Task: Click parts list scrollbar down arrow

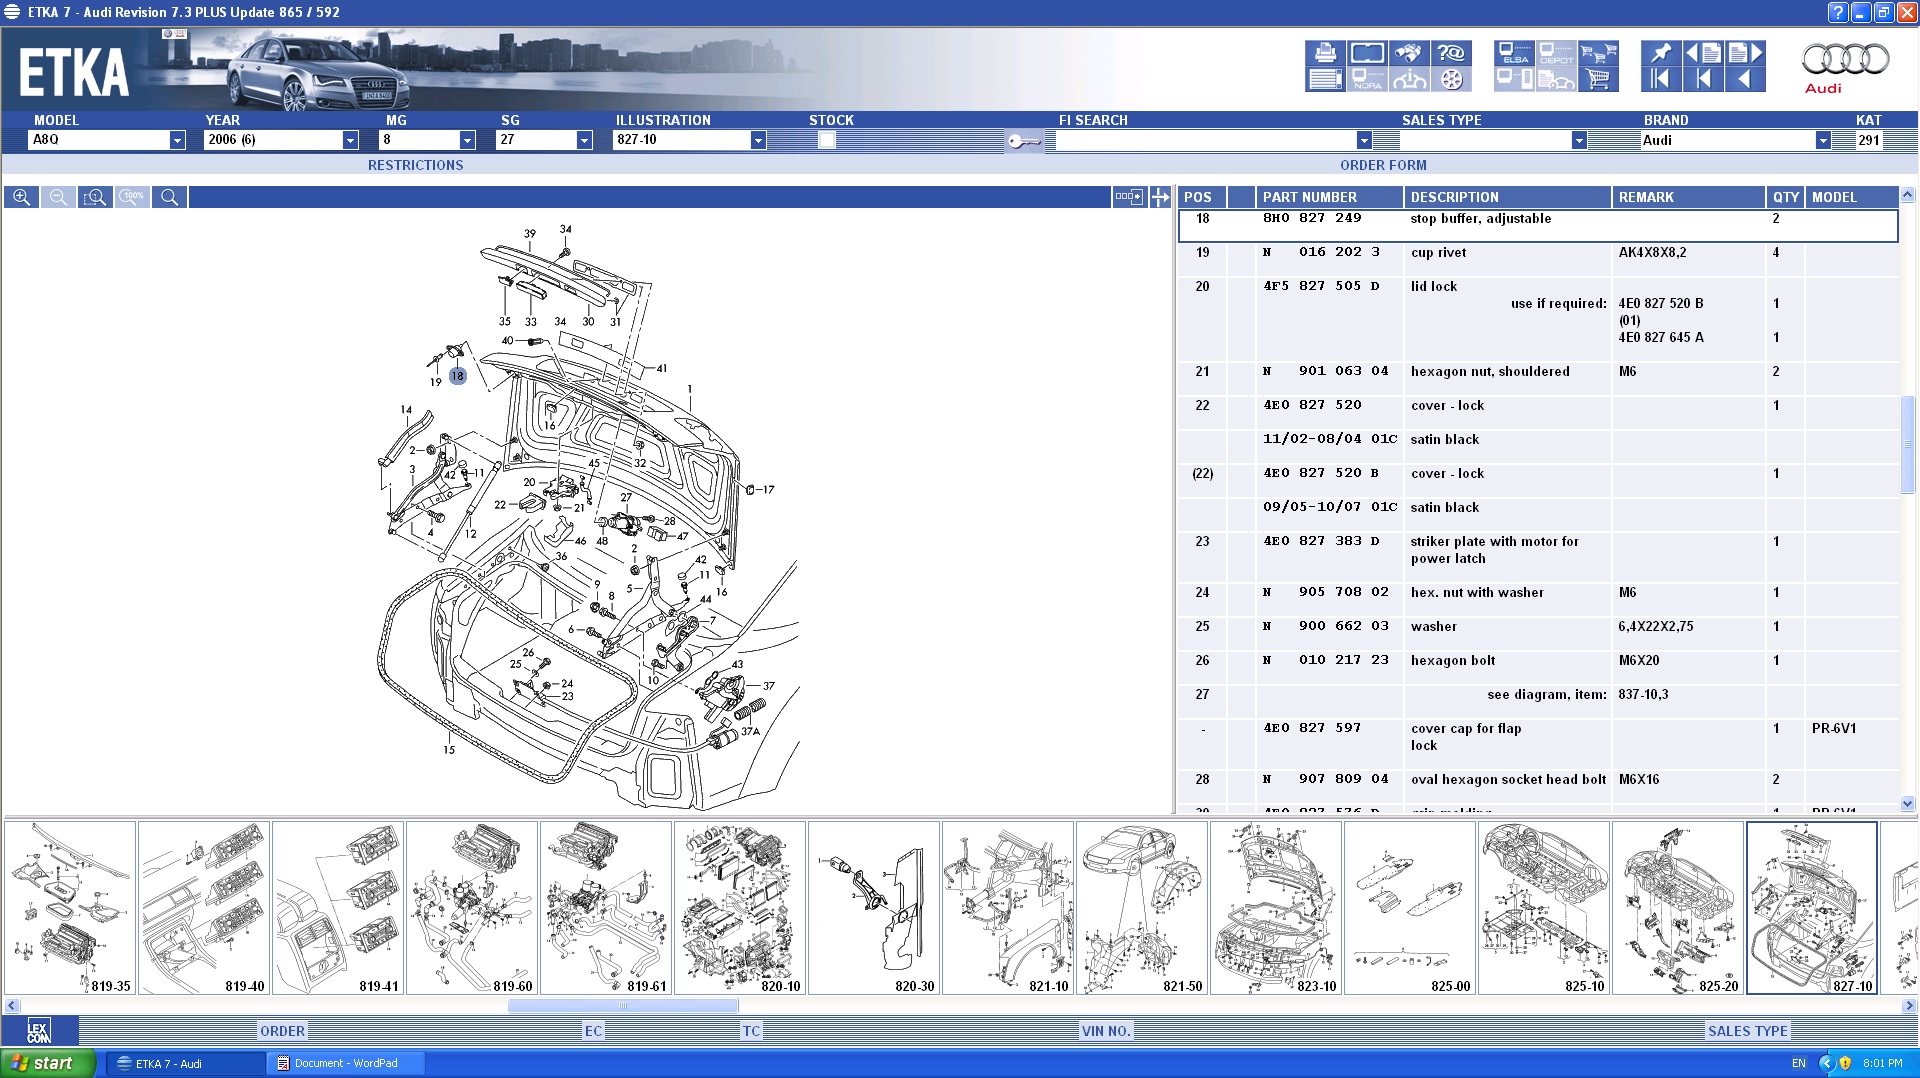Action: 1907,803
